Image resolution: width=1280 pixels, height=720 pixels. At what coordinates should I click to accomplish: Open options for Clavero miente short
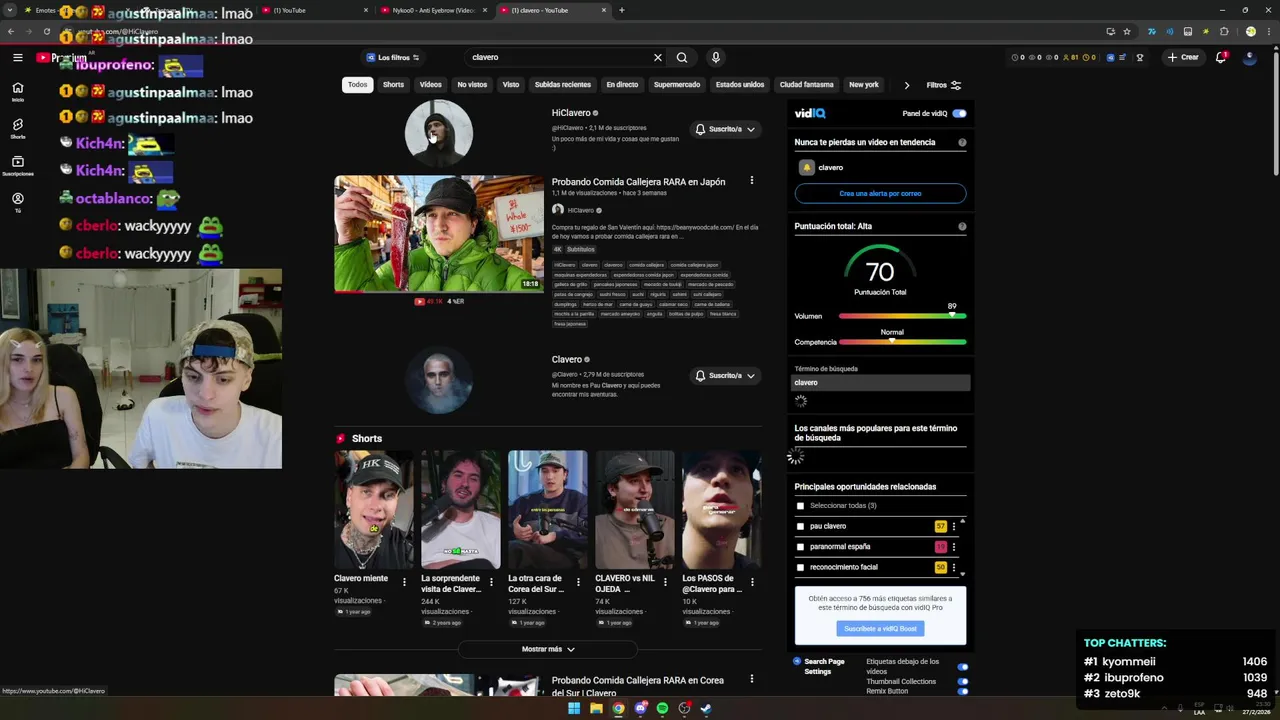404,581
